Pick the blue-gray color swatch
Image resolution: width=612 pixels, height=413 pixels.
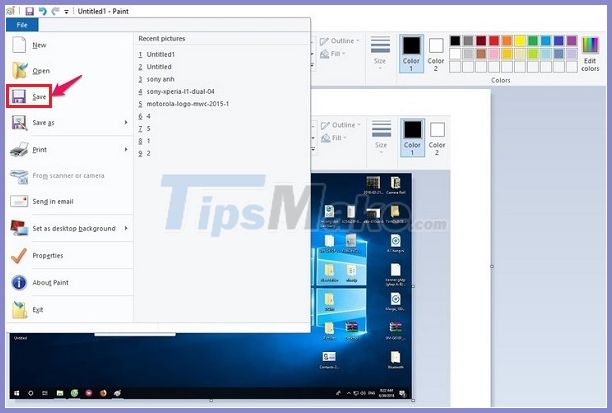pyautogui.click(x=559, y=53)
